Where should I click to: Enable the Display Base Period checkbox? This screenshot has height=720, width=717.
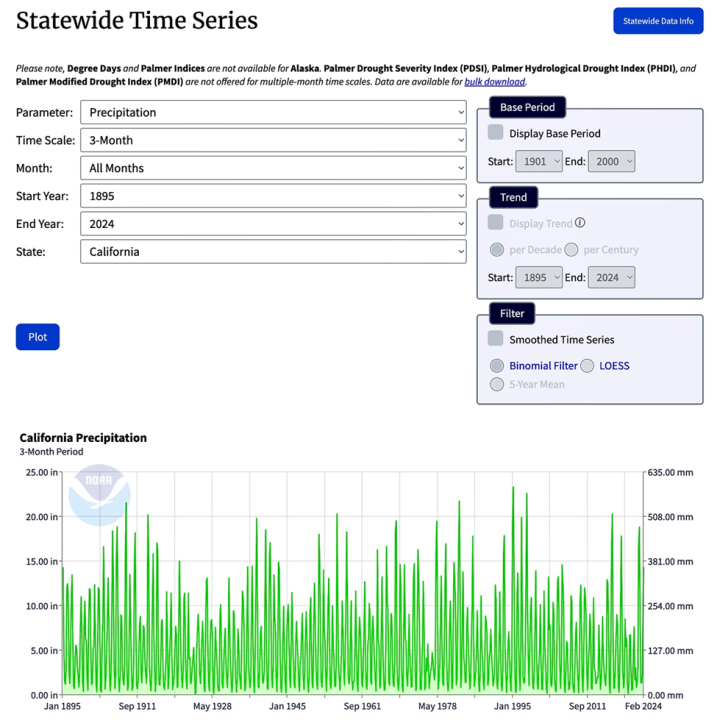point(495,132)
